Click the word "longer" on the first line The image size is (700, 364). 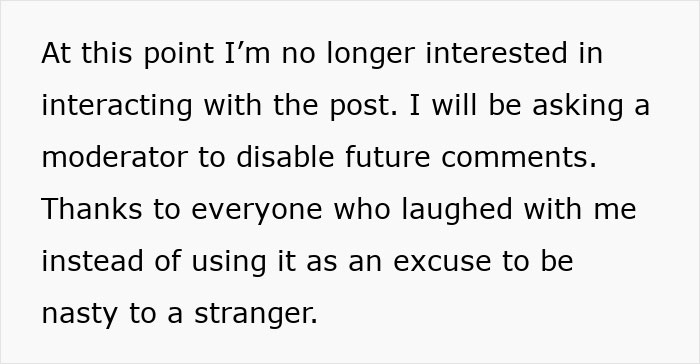[371, 54]
